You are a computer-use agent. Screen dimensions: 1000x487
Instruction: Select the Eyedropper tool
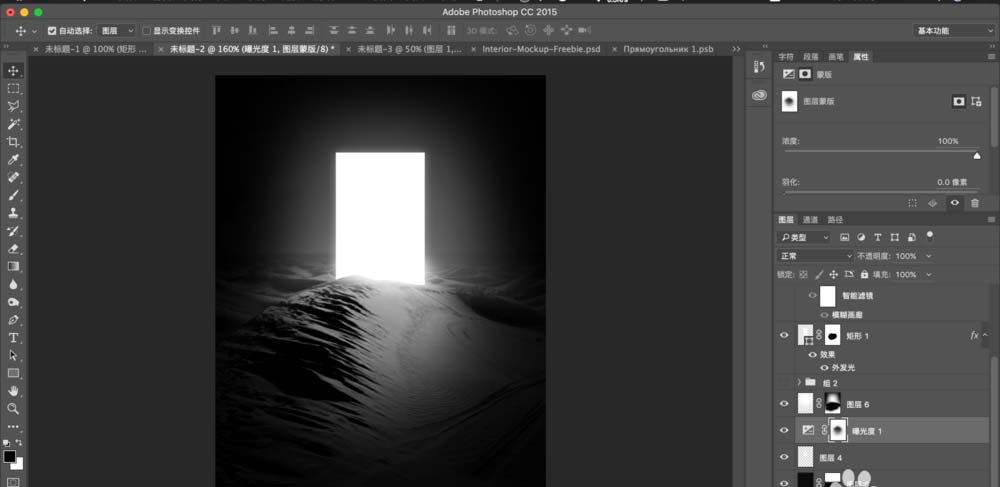point(13,159)
